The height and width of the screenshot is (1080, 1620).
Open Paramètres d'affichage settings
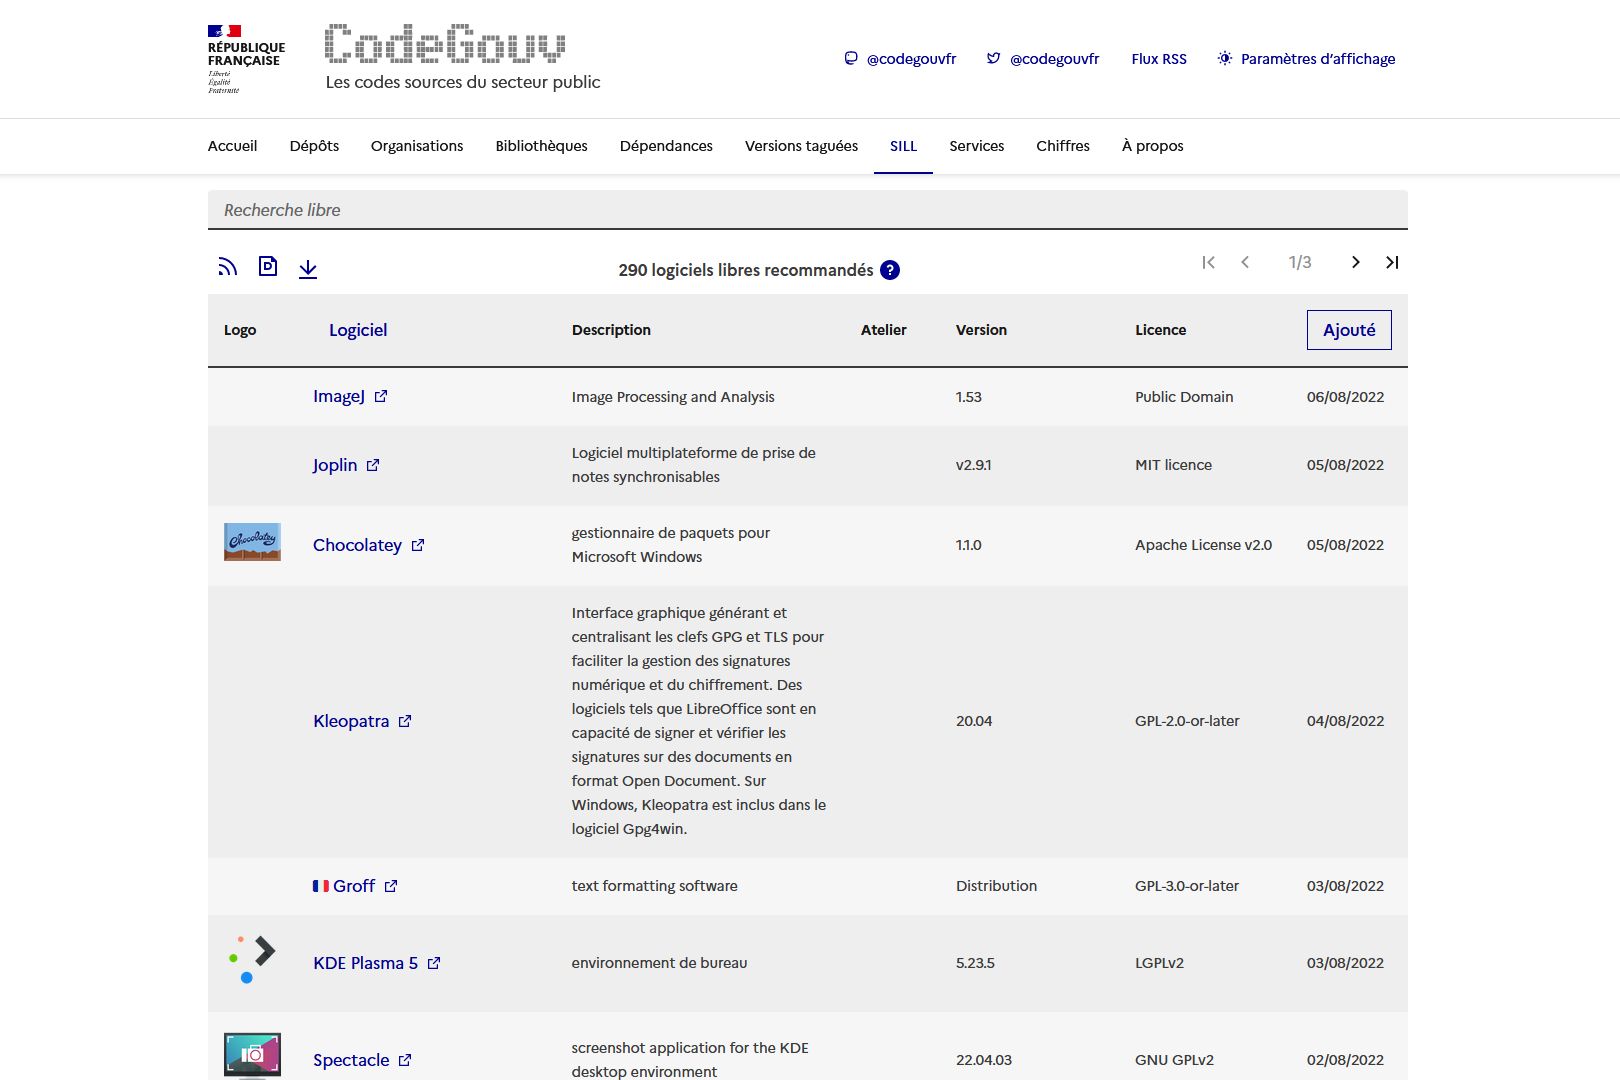click(1306, 59)
